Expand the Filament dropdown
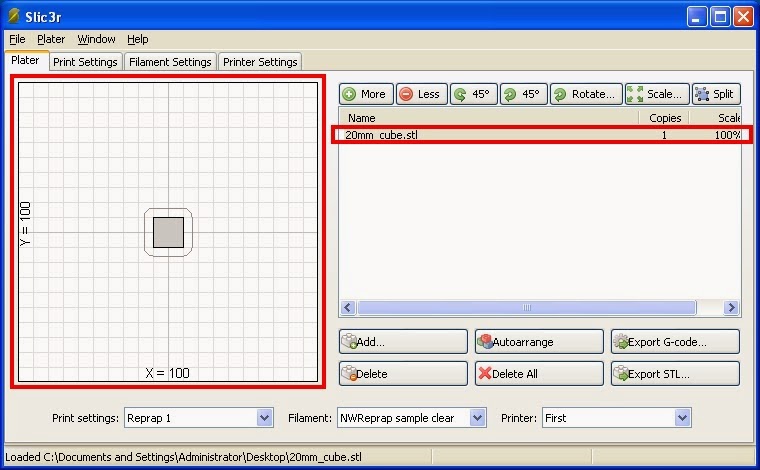The width and height of the screenshot is (760, 470). pyautogui.click(x=477, y=418)
